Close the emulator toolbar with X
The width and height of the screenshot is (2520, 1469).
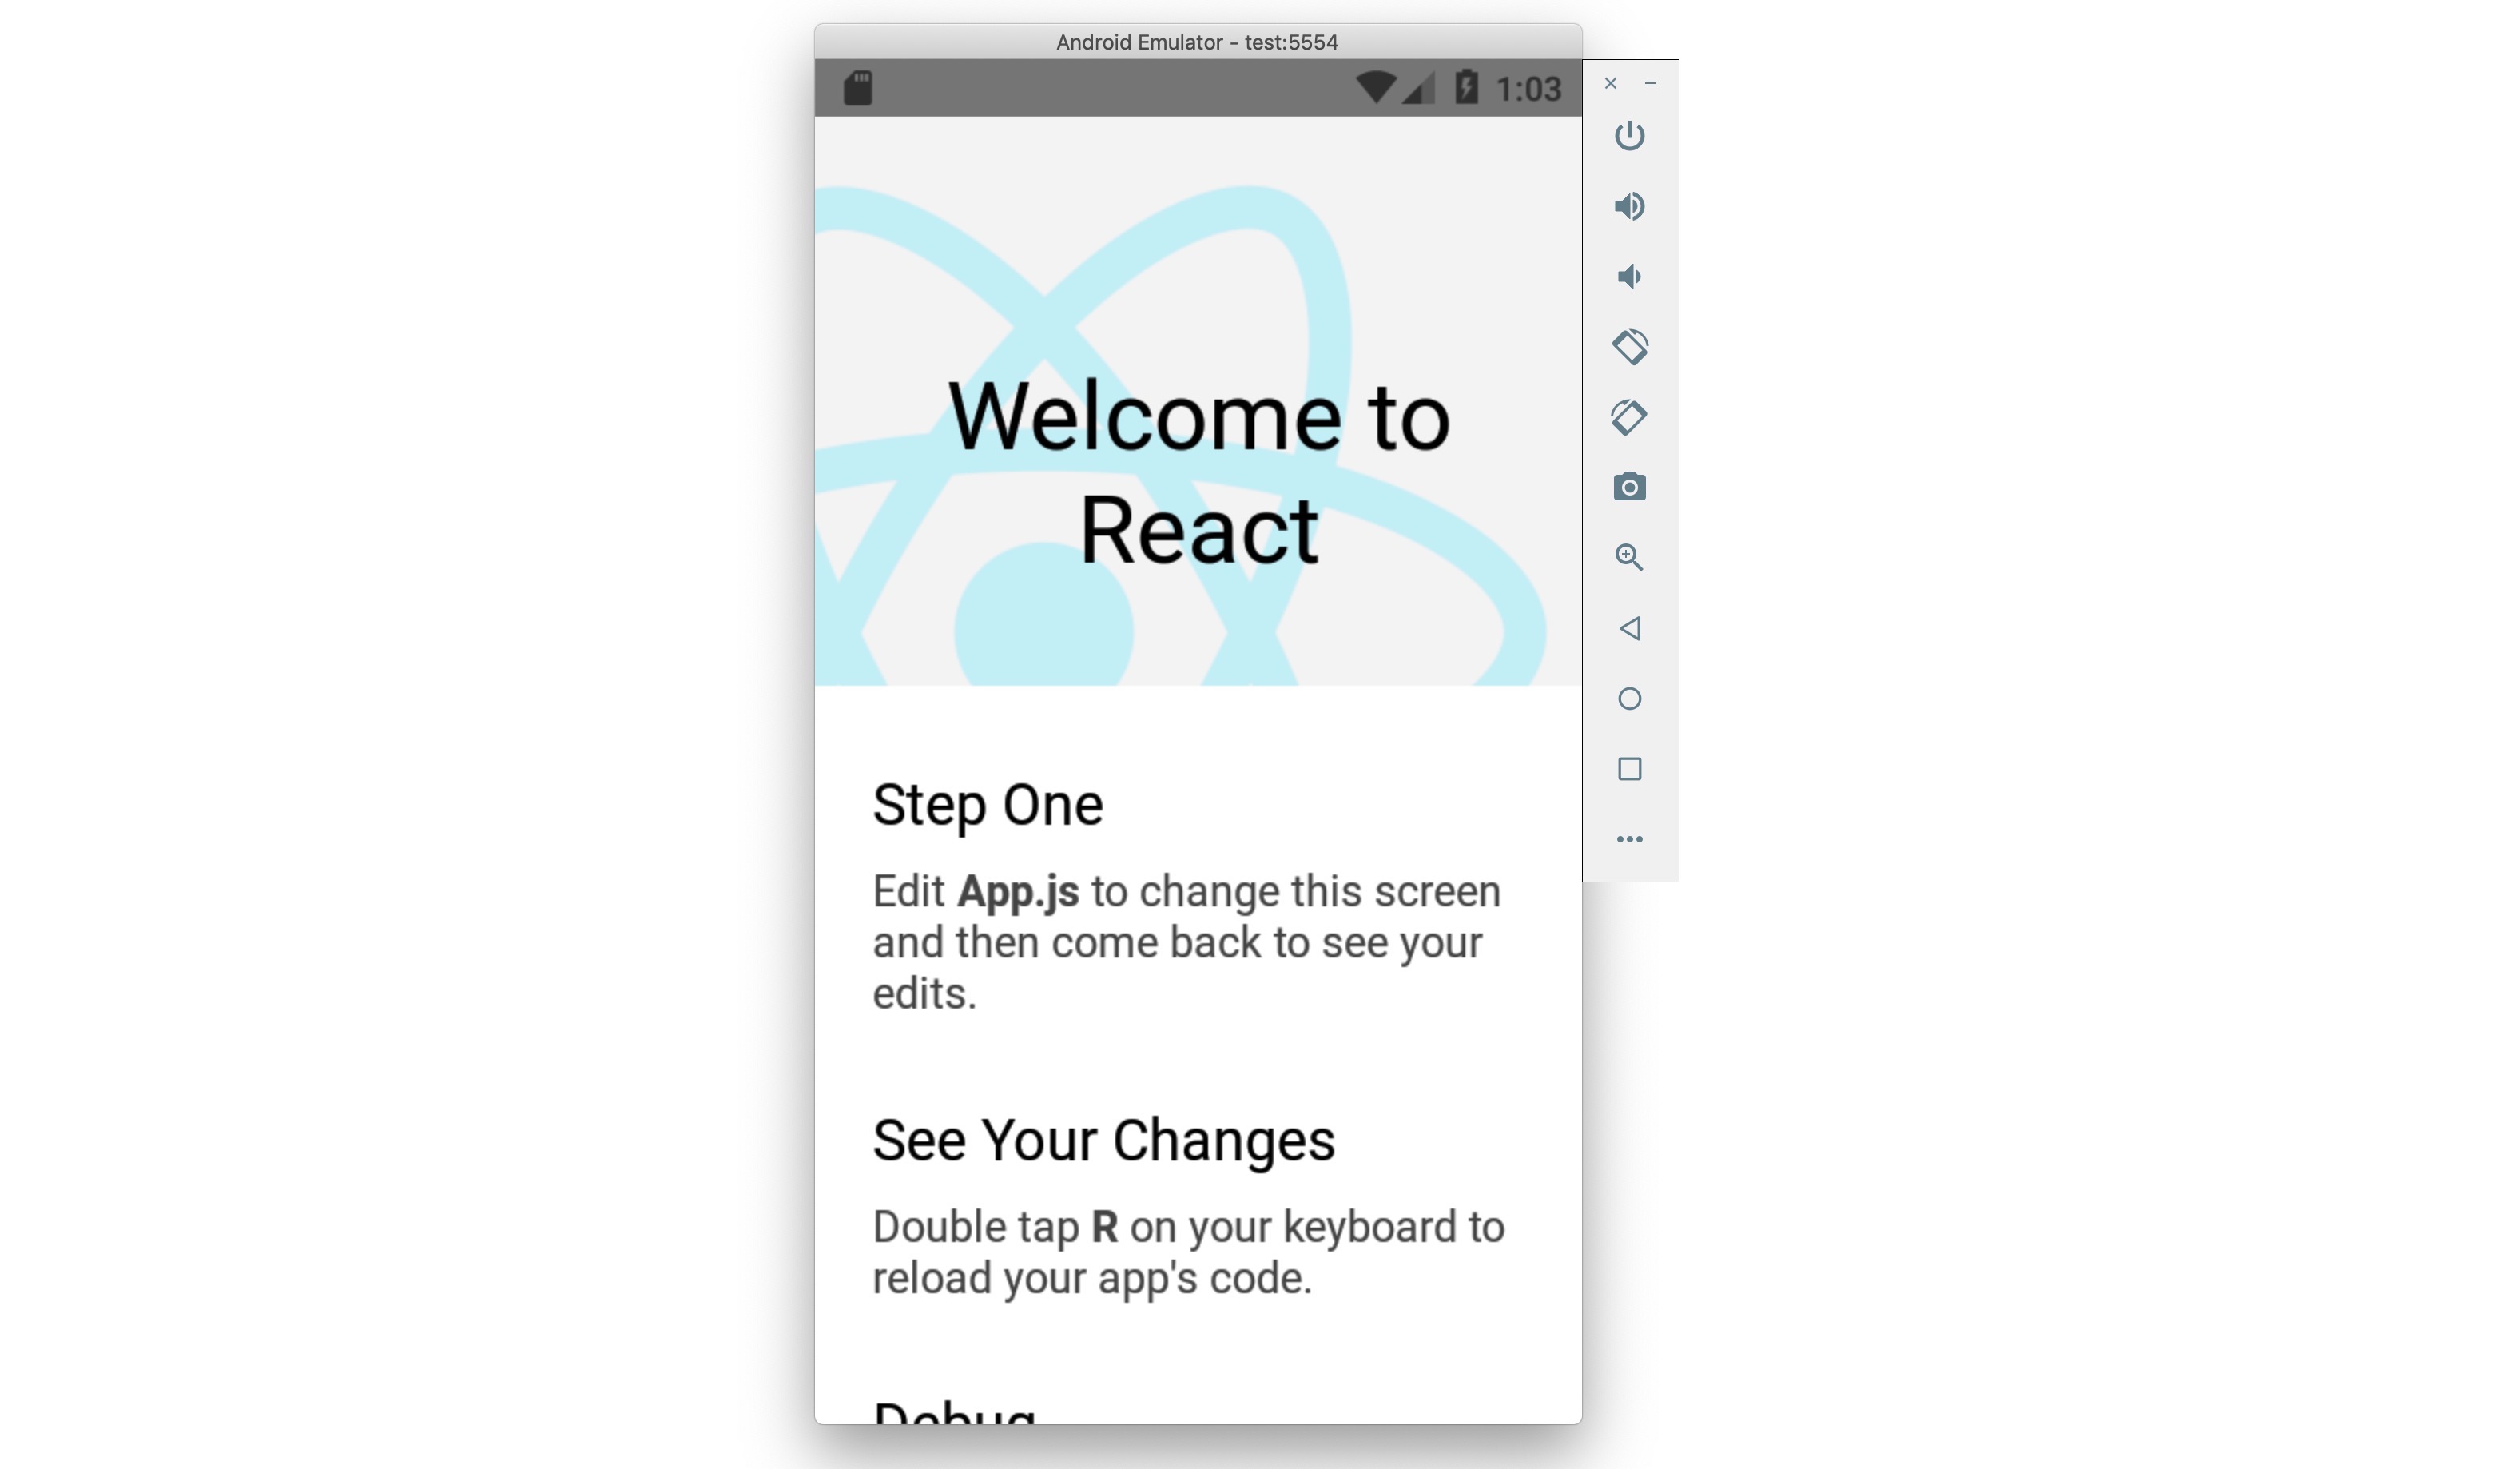click(1610, 83)
